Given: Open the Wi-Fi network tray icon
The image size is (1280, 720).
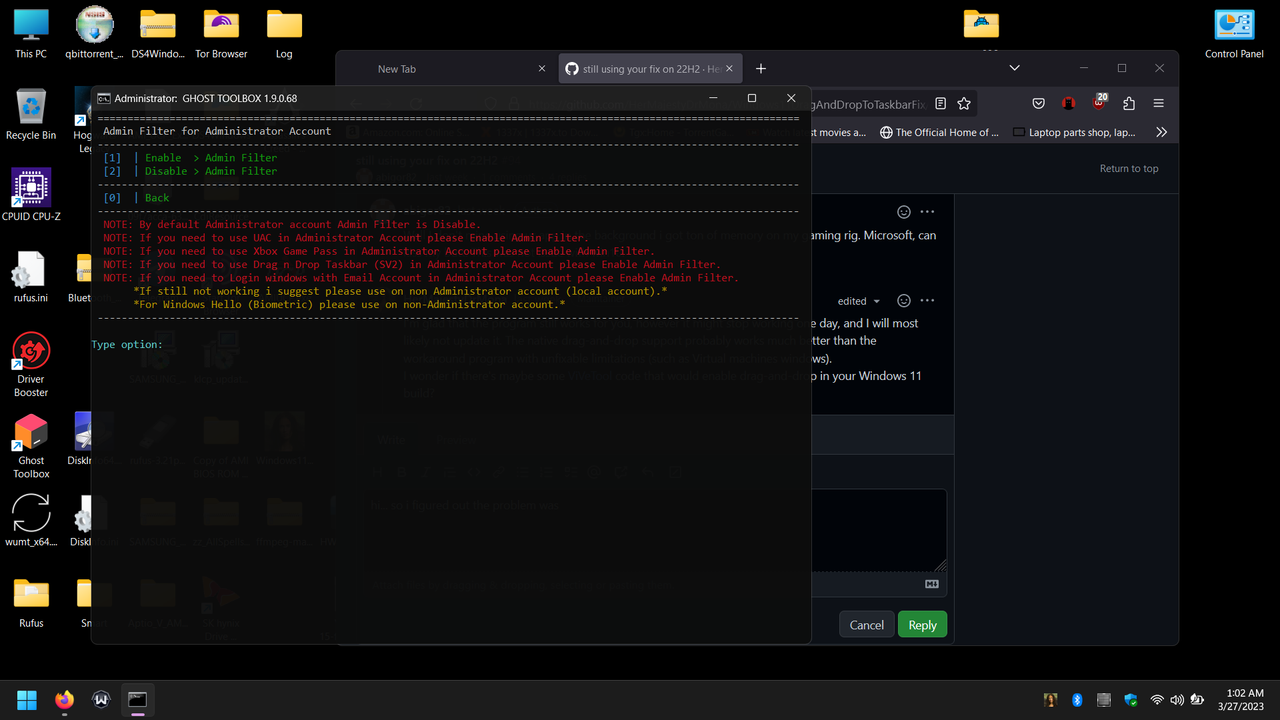Looking at the screenshot, I should [x=1157, y=700].
